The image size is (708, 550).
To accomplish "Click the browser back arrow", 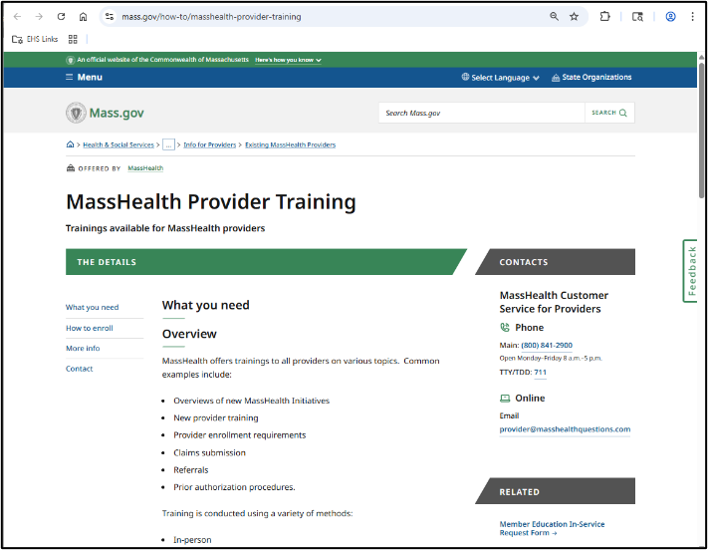I will click(17, 17).
